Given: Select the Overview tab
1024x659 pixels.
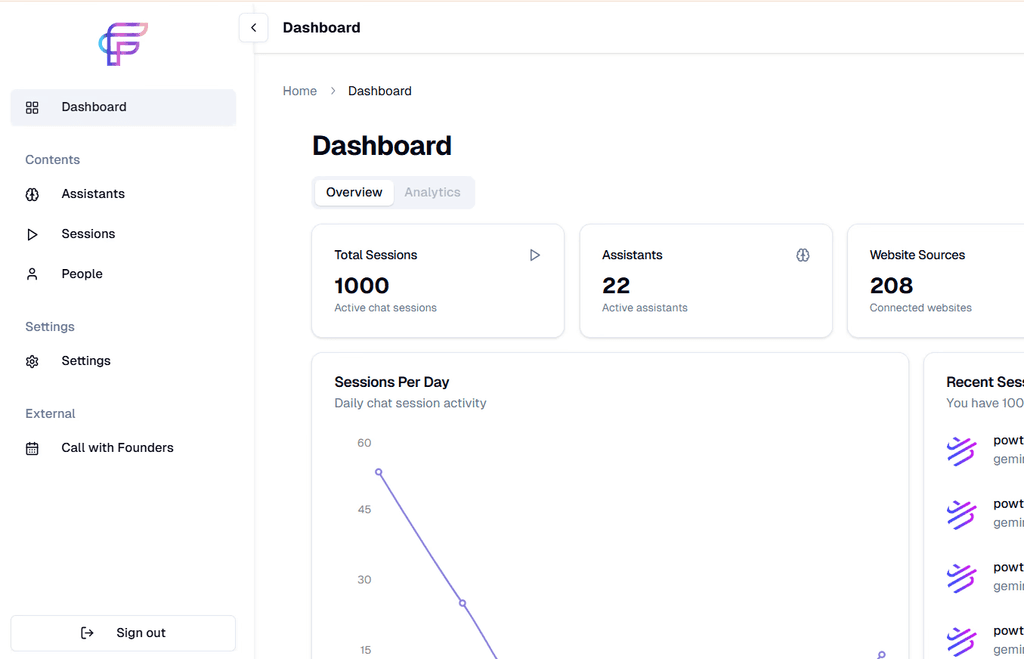Looking at the screenshot, I should click(x=354, y=193).
